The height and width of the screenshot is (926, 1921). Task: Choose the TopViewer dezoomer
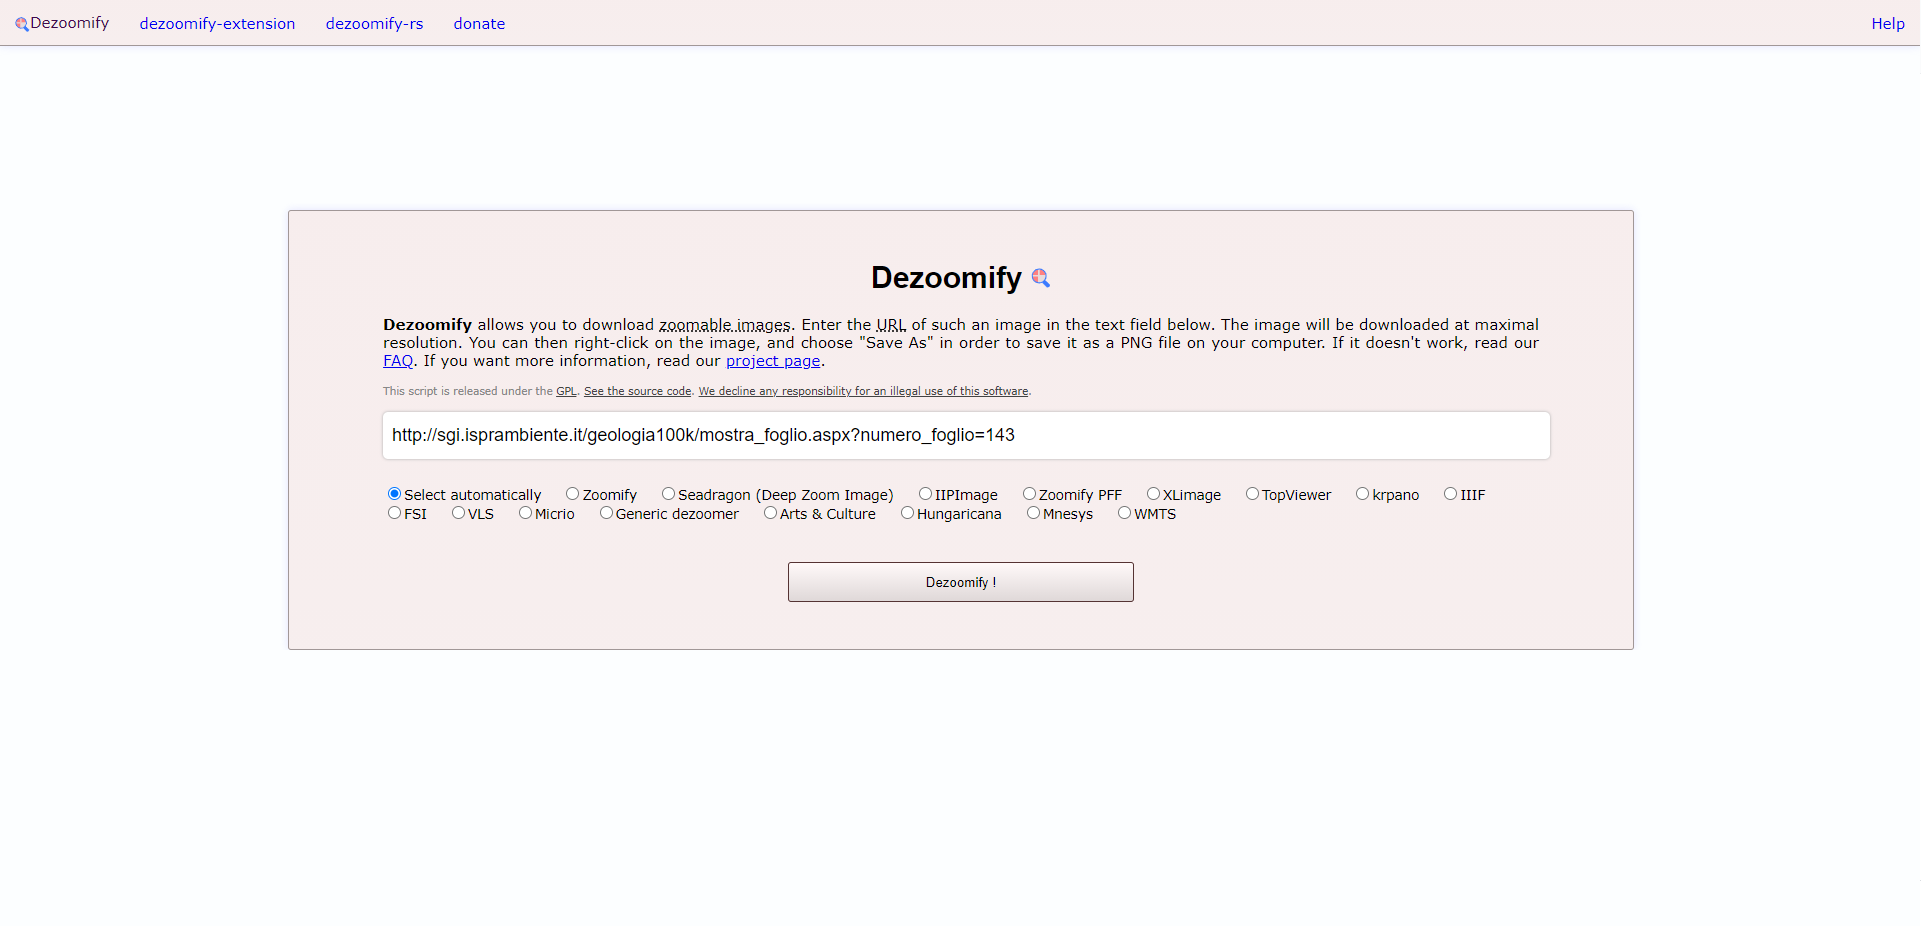(x=1253, y=493)
